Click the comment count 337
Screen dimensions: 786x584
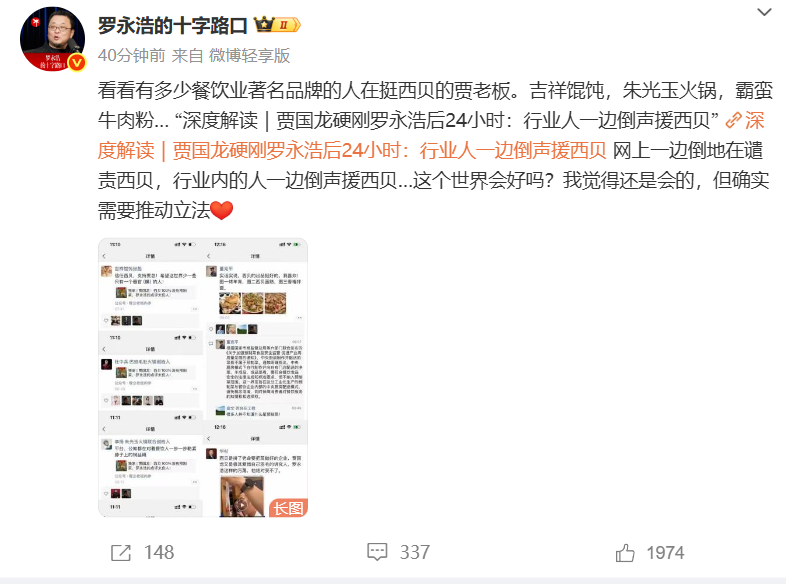click(415, 552)
